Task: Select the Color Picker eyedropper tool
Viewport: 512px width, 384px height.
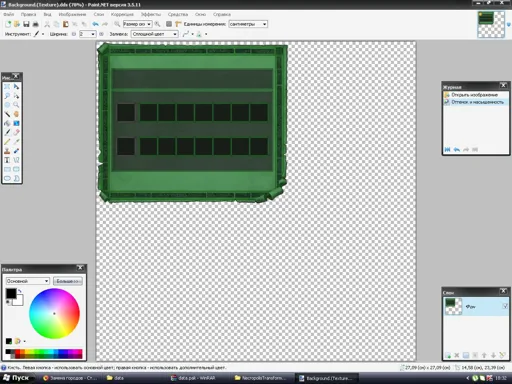Action: coord(16,142)
